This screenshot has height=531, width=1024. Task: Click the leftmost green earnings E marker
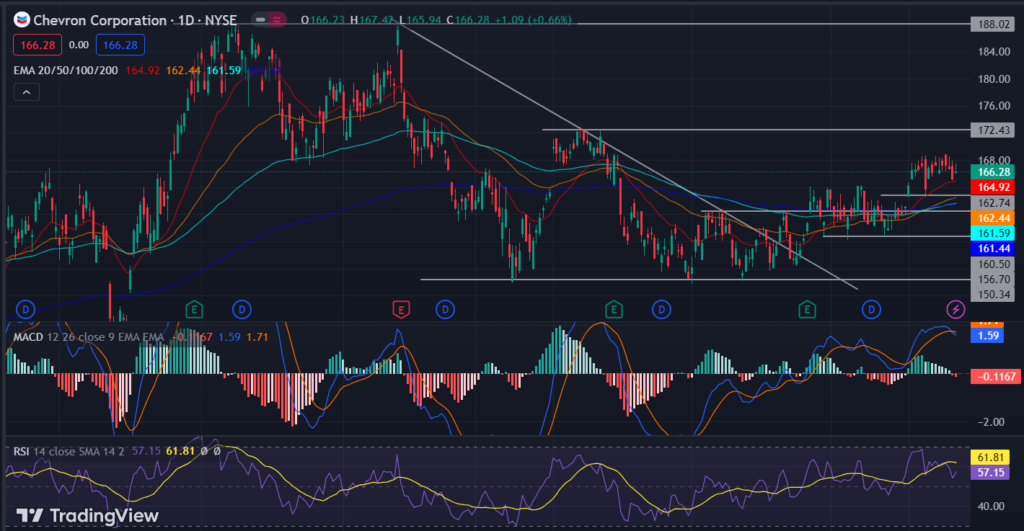[x=194, y=309]
